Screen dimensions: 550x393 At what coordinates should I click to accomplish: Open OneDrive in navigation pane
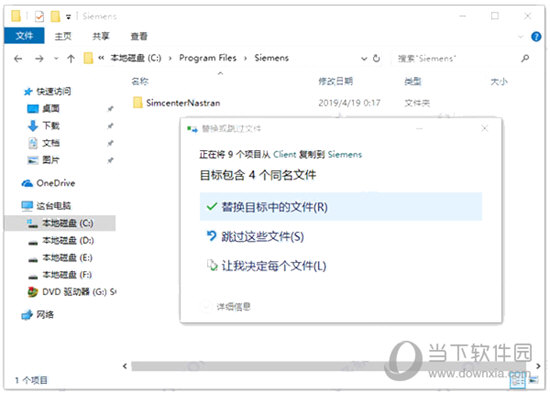(x=55, y=183)
